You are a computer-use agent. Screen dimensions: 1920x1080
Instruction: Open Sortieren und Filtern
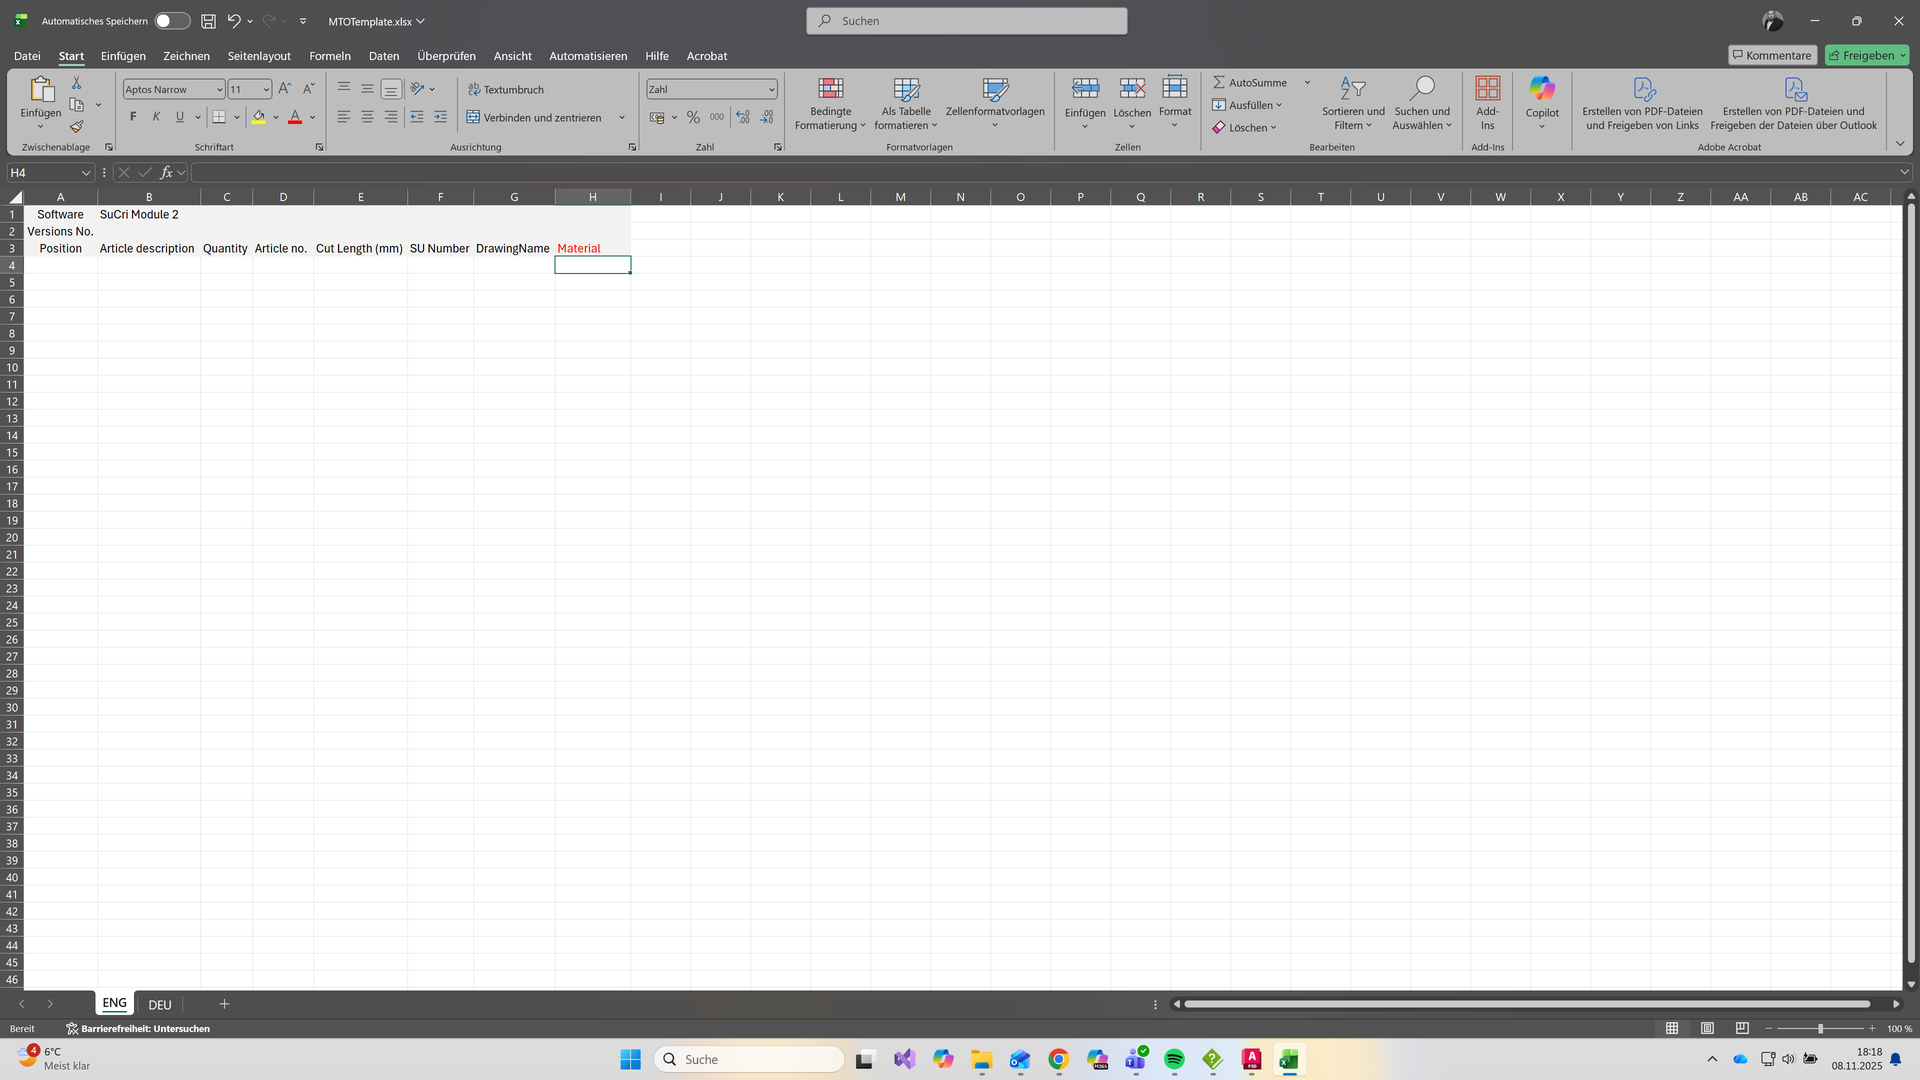[x=1353, y=103]
